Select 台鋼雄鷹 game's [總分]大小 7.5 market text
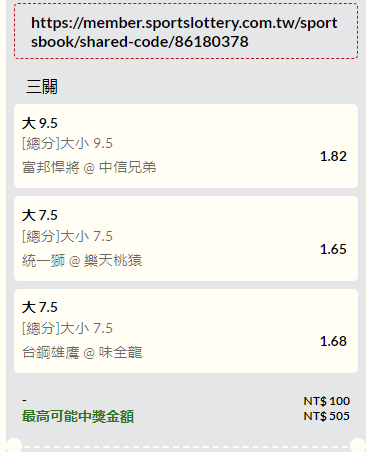367x452 pixels. click(x=67, y=328)
